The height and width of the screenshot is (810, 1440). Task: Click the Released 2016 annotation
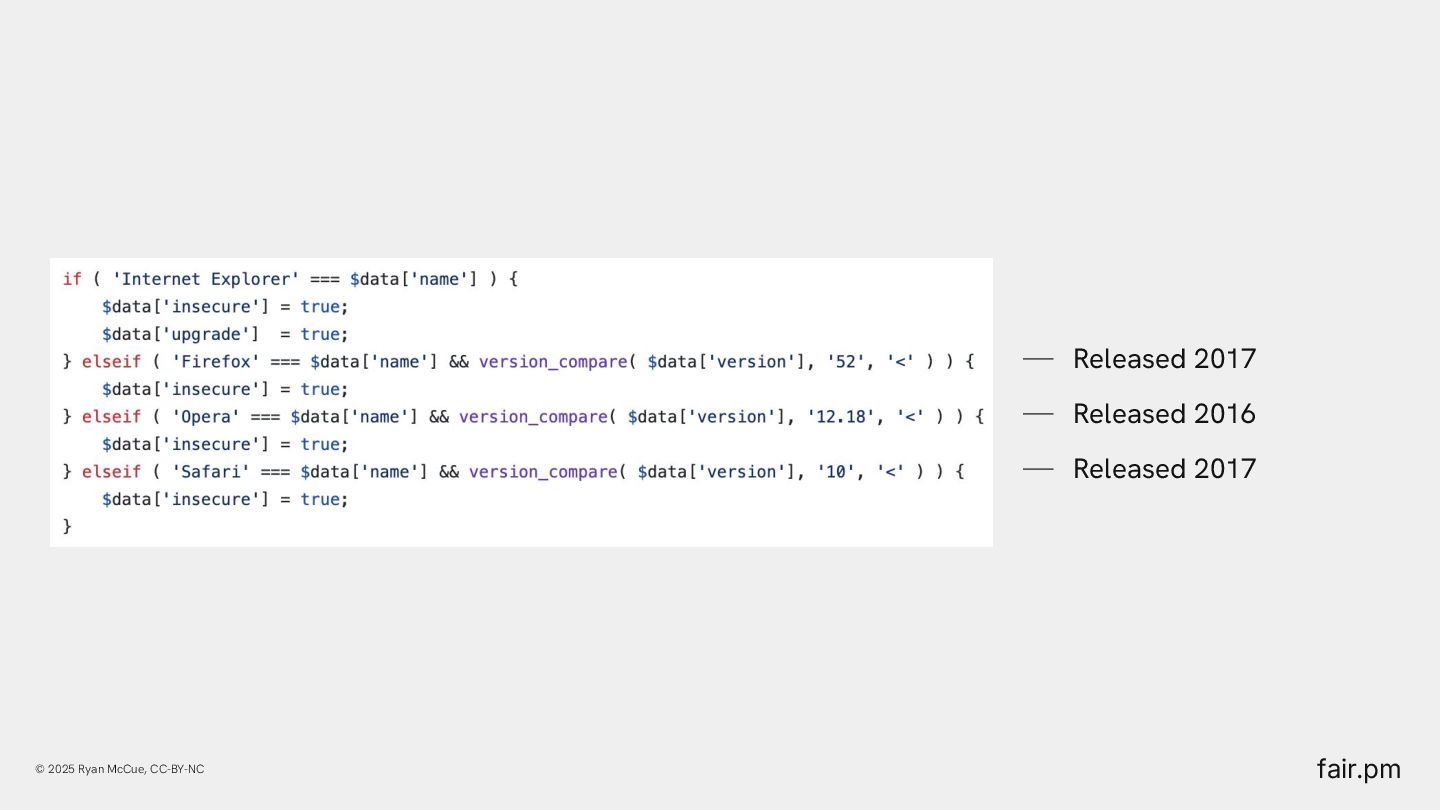[1164, 414]
